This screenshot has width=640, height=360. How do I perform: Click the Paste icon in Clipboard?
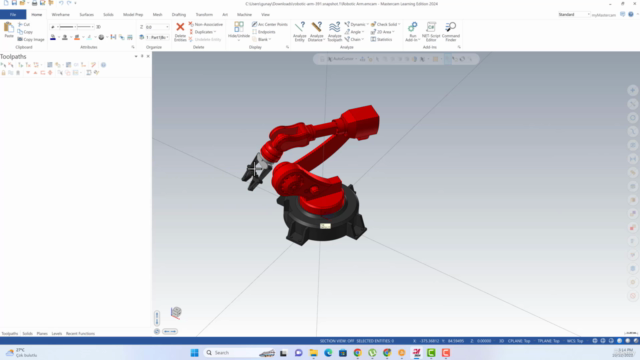click(x=9, y=30)
